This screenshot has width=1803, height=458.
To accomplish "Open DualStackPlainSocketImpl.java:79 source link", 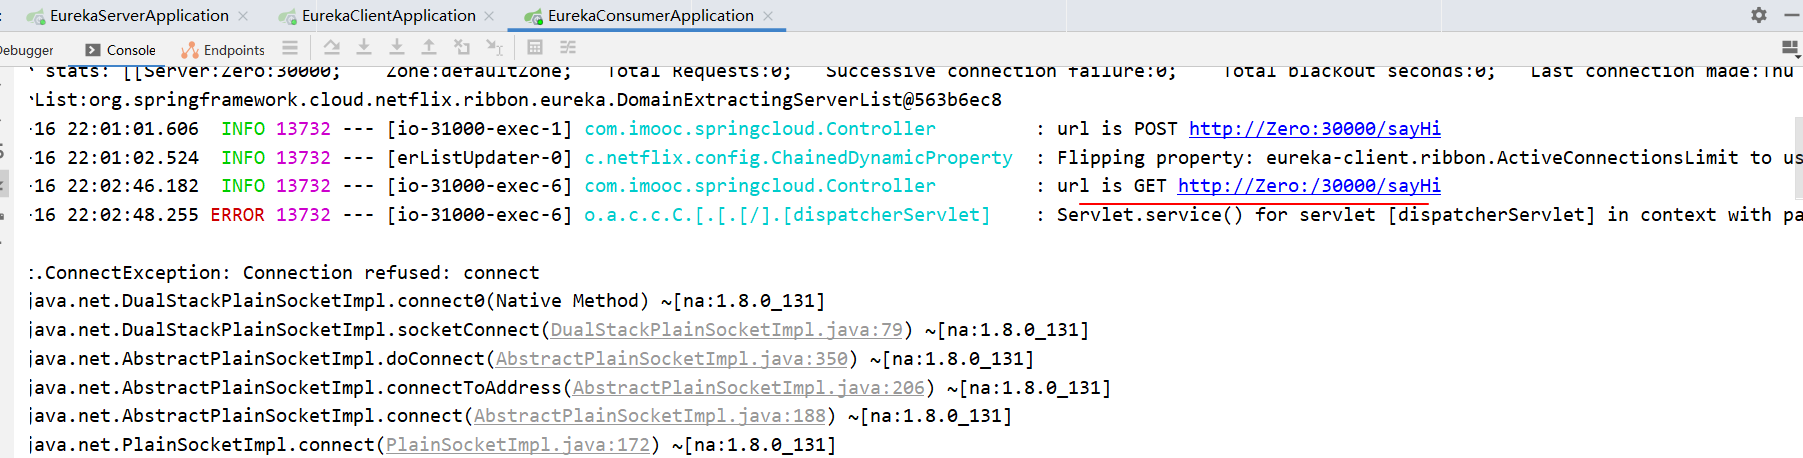I will point(727,330).
